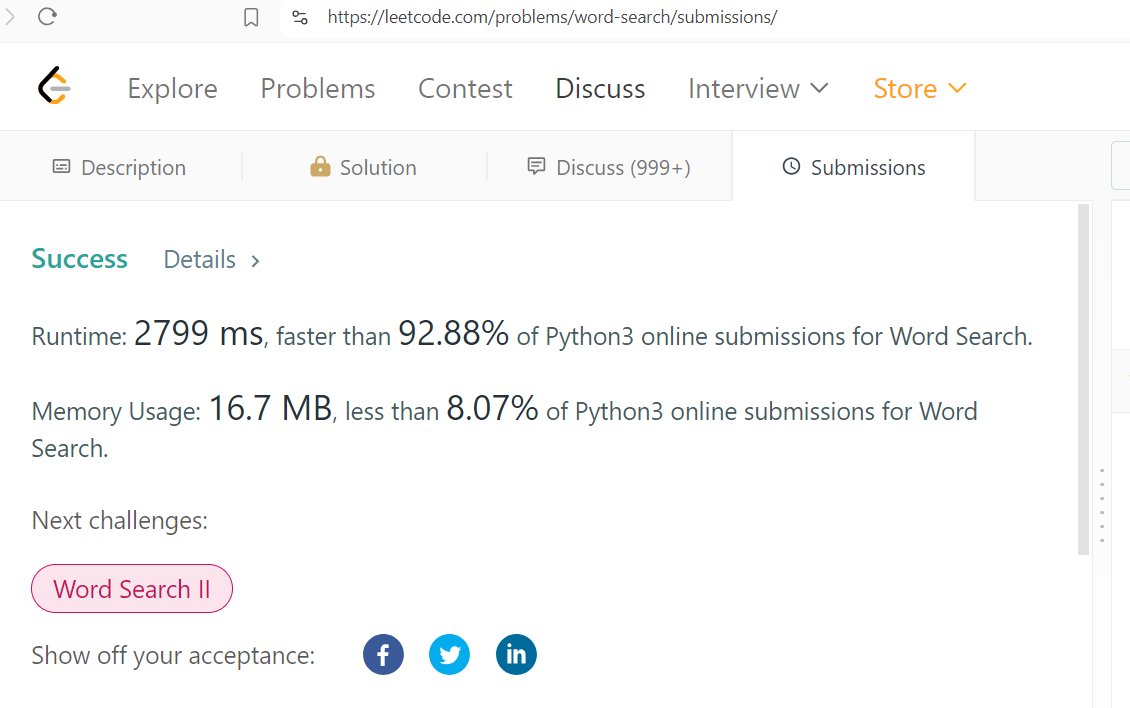Click the Discuss comment bubble icon
The height and width of the screenshot is (708, 1130).
pos(536,167)
